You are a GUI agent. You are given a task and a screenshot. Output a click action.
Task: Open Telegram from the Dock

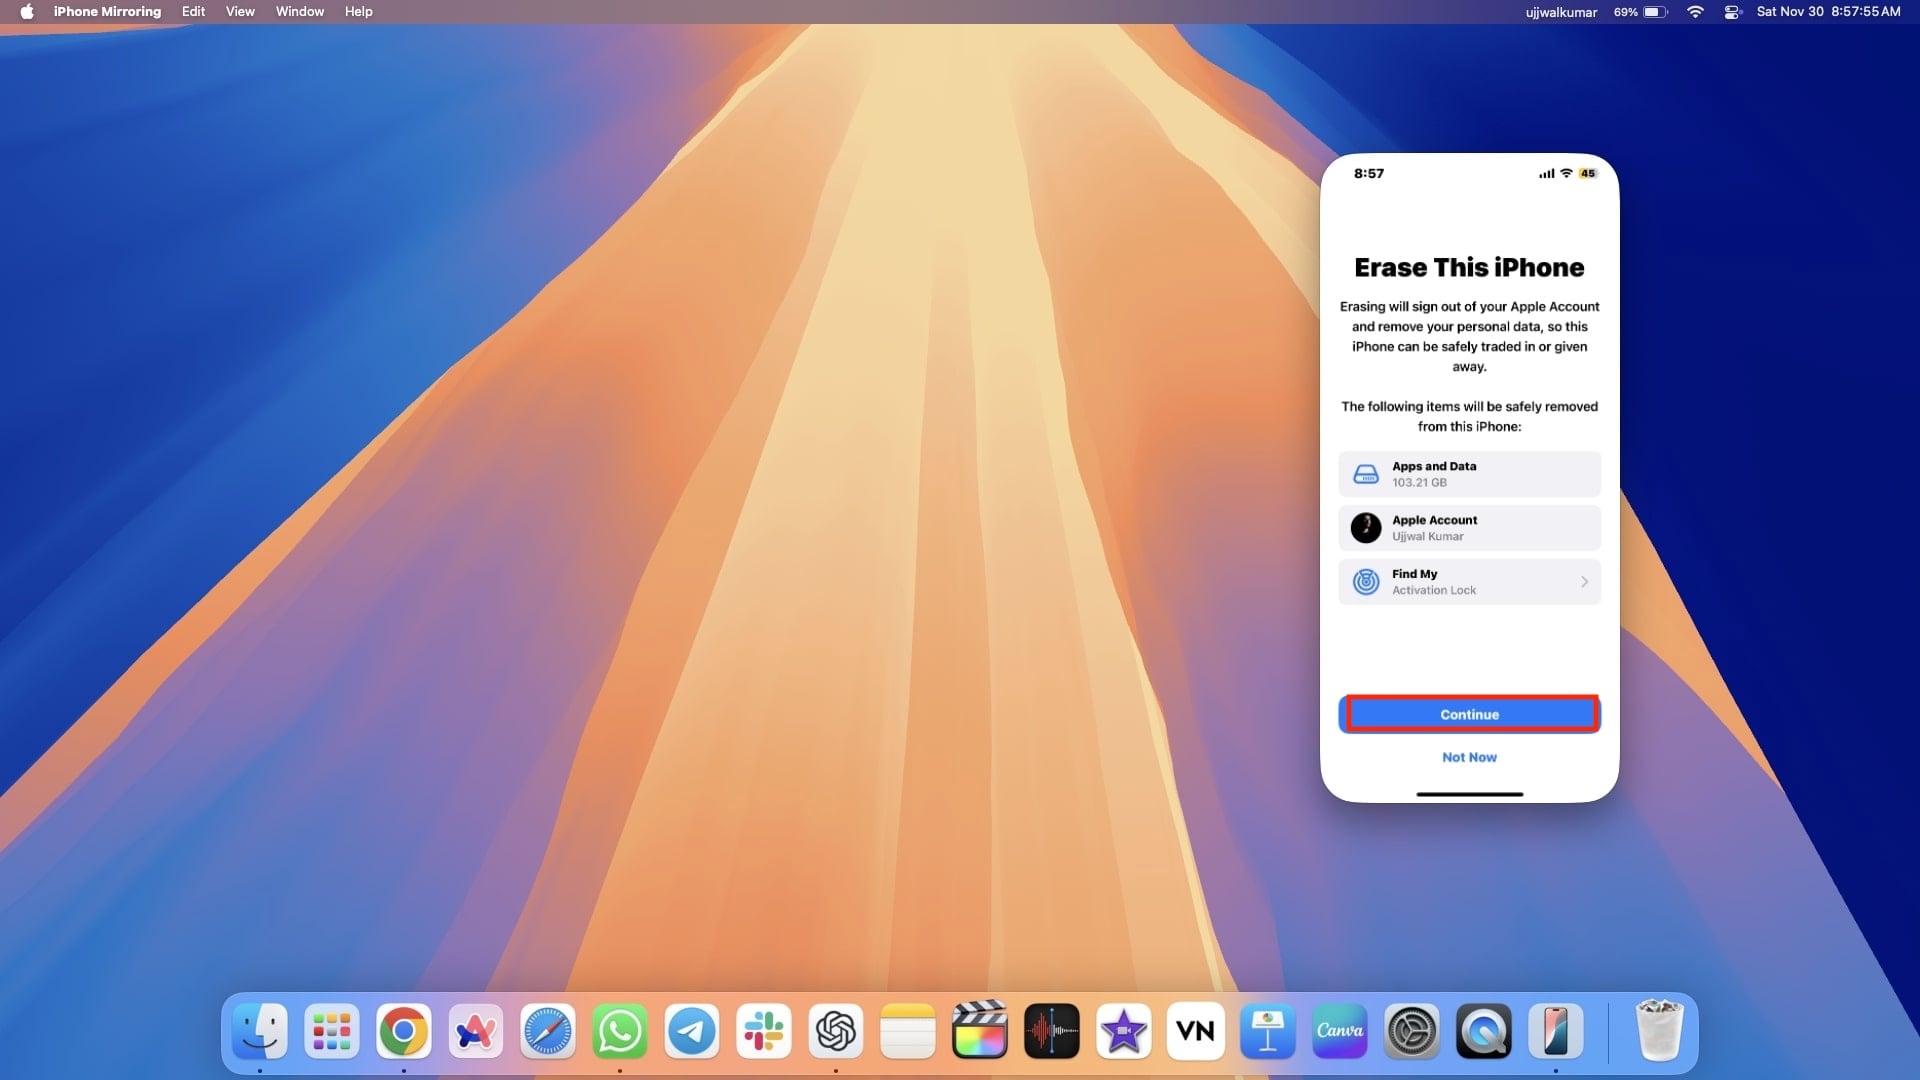[x=692, y=1031]
